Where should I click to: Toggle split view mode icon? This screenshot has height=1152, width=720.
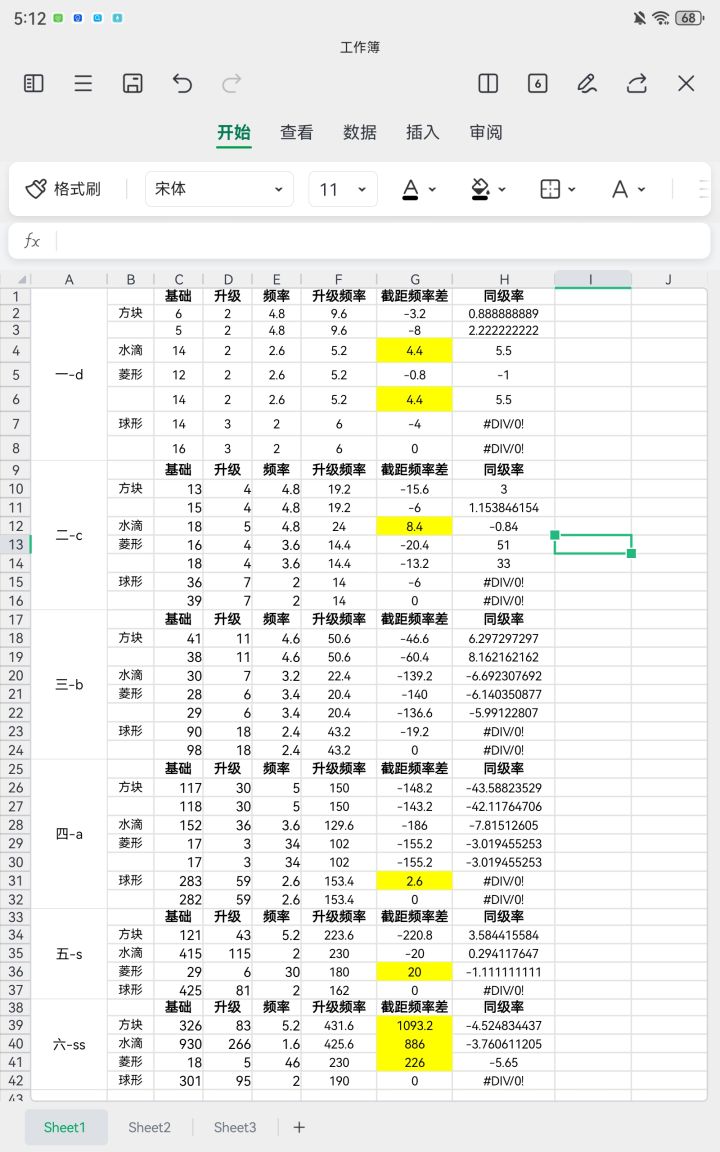click(488, 84)
